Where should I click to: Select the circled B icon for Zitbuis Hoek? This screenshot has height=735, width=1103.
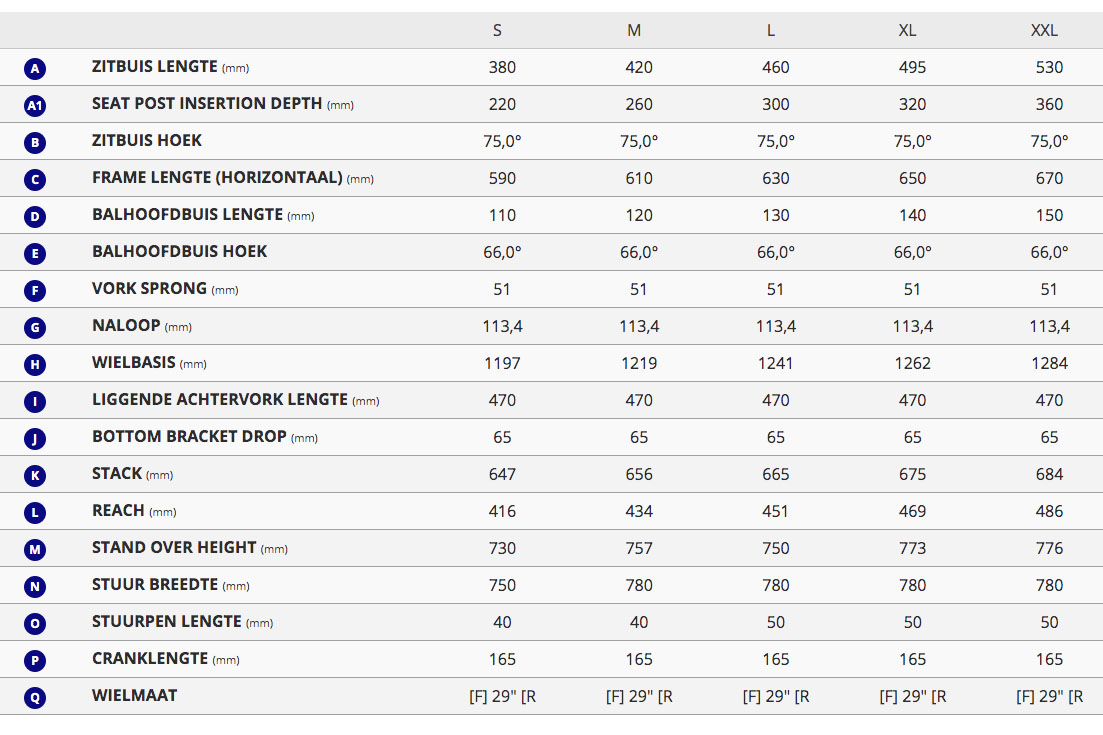(35, 142)
